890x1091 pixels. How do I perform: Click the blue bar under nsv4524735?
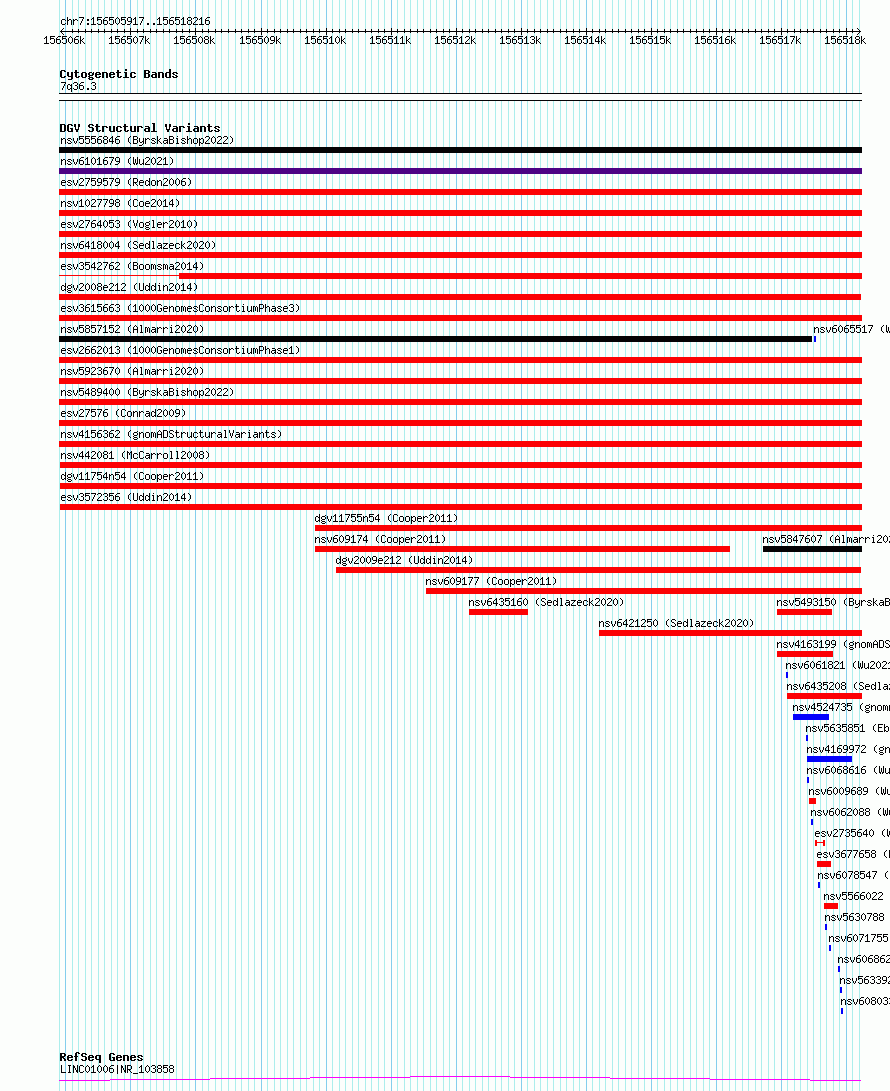tap(811, 717)
